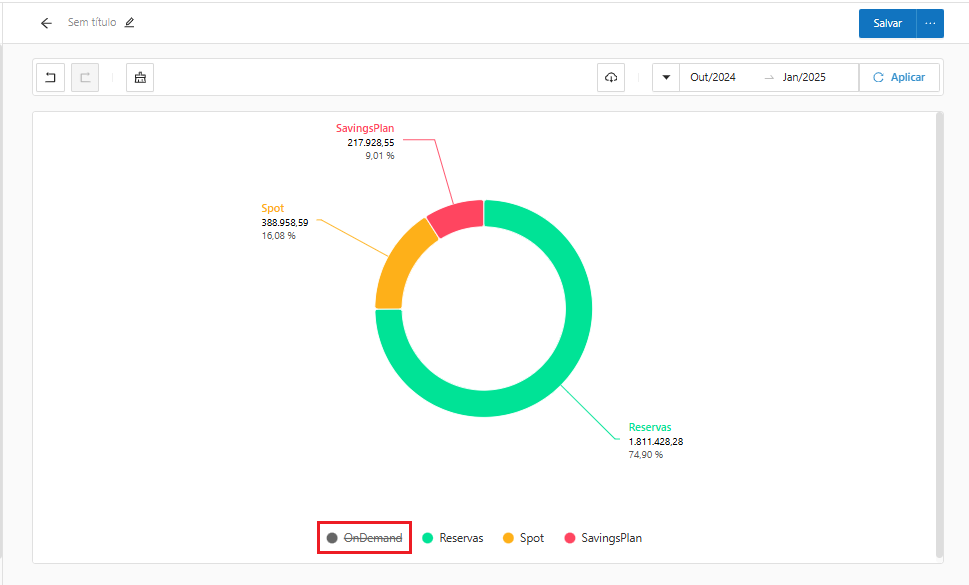
Task: Click the back arrow icon
Action: (46, 23)
